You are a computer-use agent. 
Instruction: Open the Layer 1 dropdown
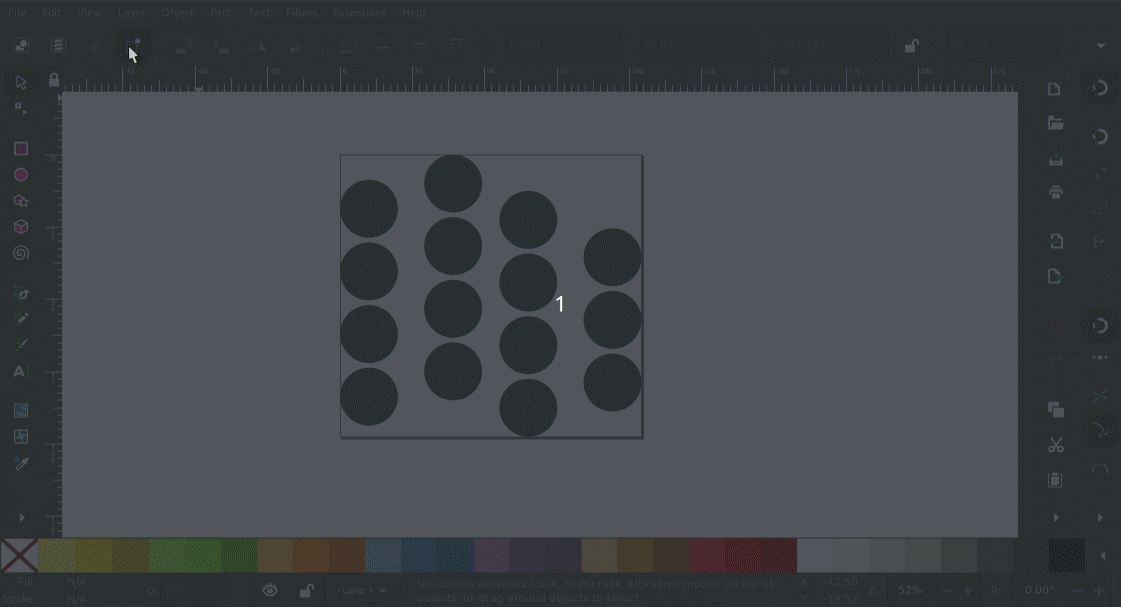[x=362, y=591]
